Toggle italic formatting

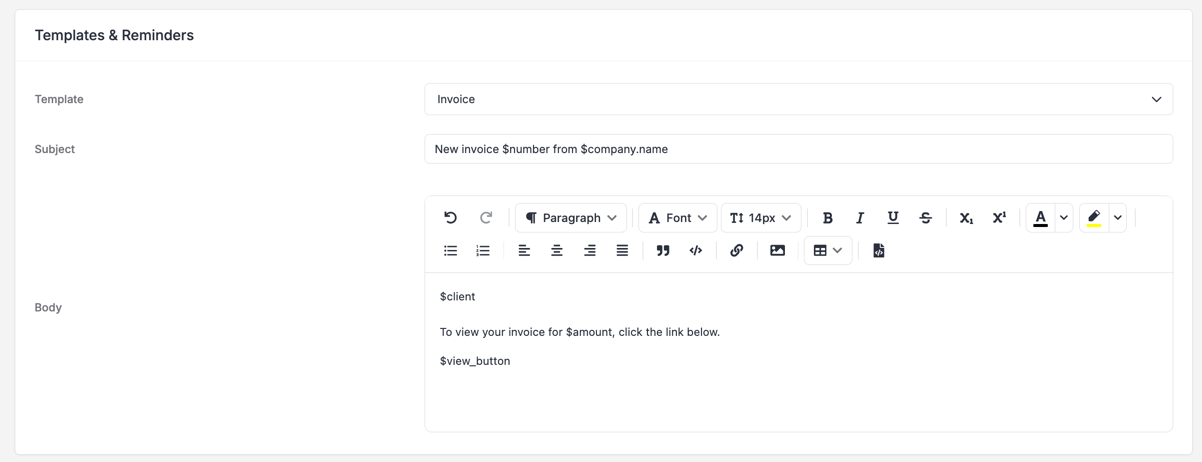tap(860, 218)
